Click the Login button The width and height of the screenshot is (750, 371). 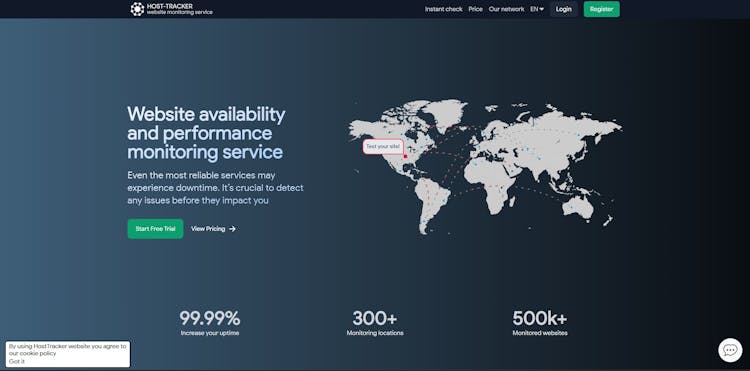pyautogui.click(x=563, y=9)
